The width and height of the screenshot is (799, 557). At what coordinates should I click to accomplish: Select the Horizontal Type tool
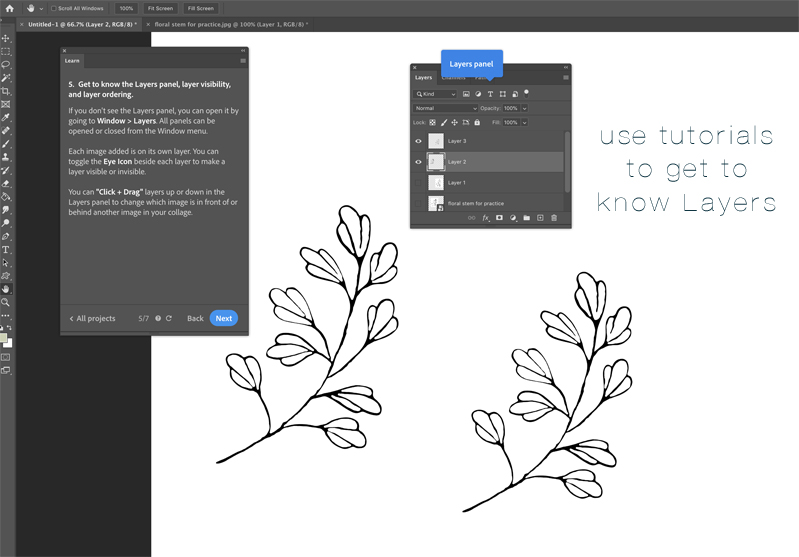point(6,249)
